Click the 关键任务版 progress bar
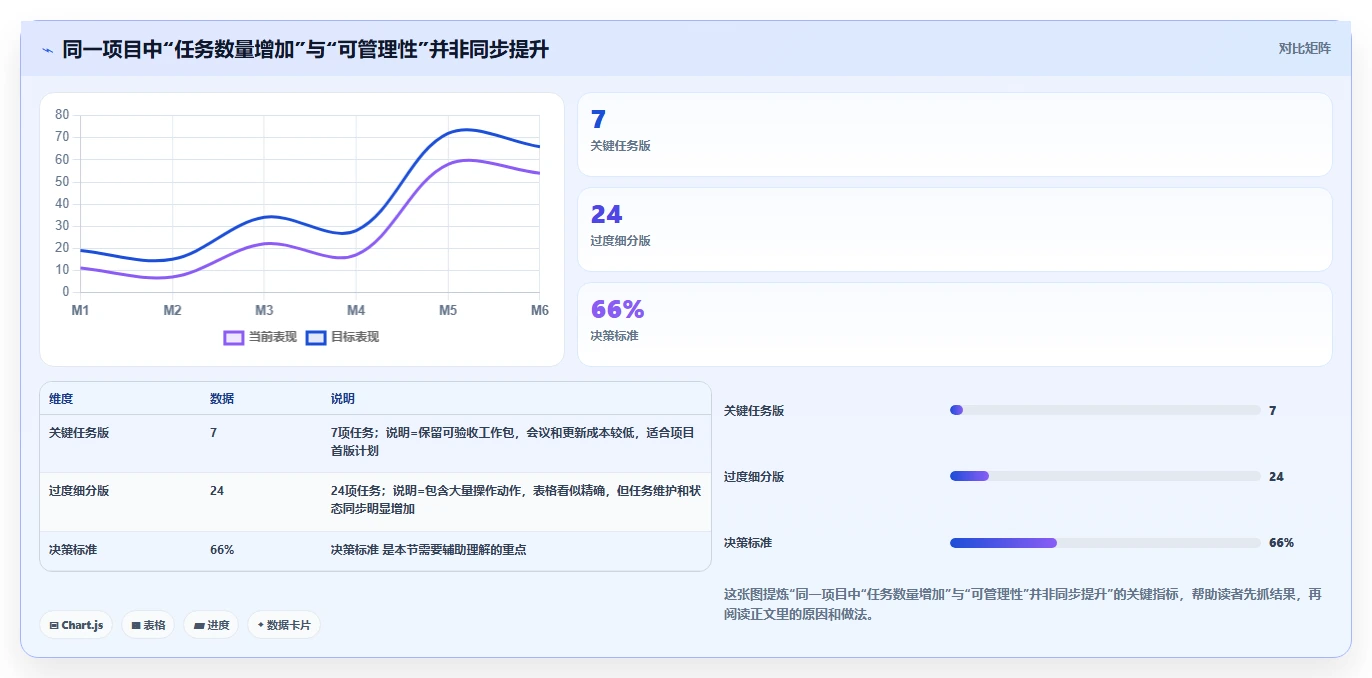The image size is (1372, 678). (1105, 410)
